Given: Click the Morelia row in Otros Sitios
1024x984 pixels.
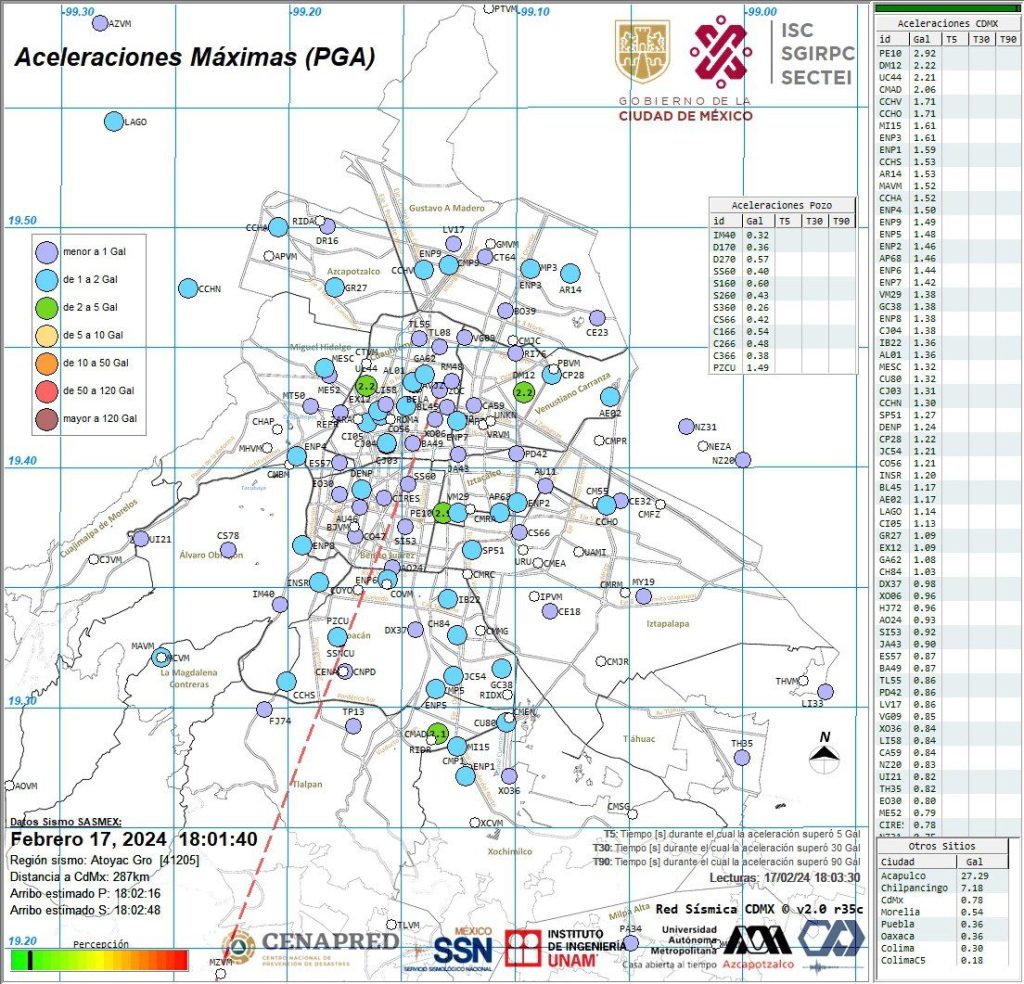Looking at the screenshot, I should click(x=946, y=912).
